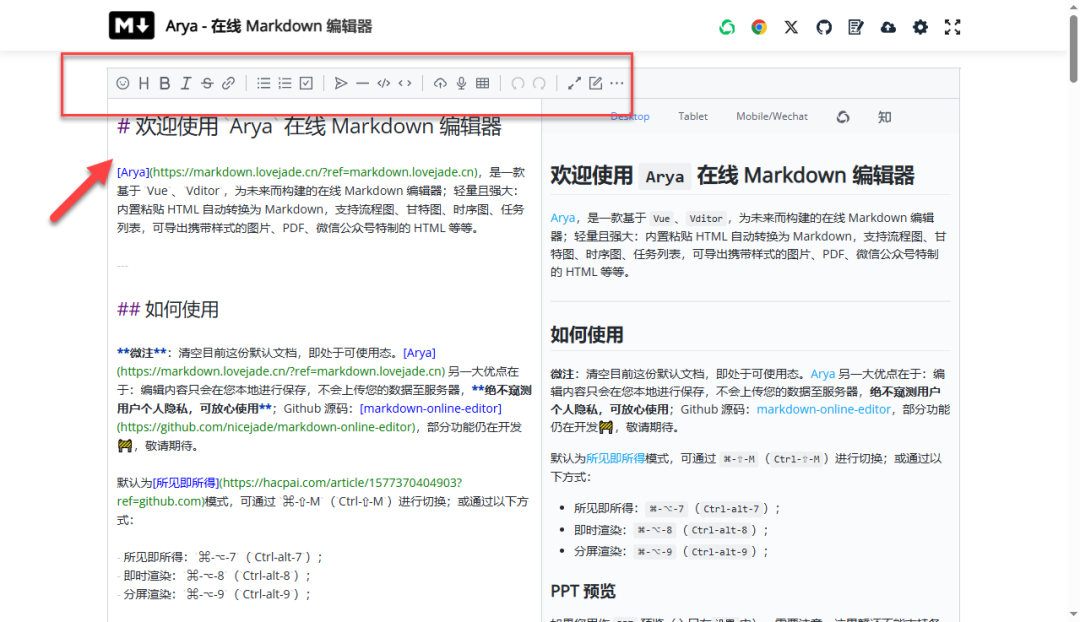Click the 如何使用 heading in preview
The width and height of the screenshot is (1080, 622).
pos(587,335)
